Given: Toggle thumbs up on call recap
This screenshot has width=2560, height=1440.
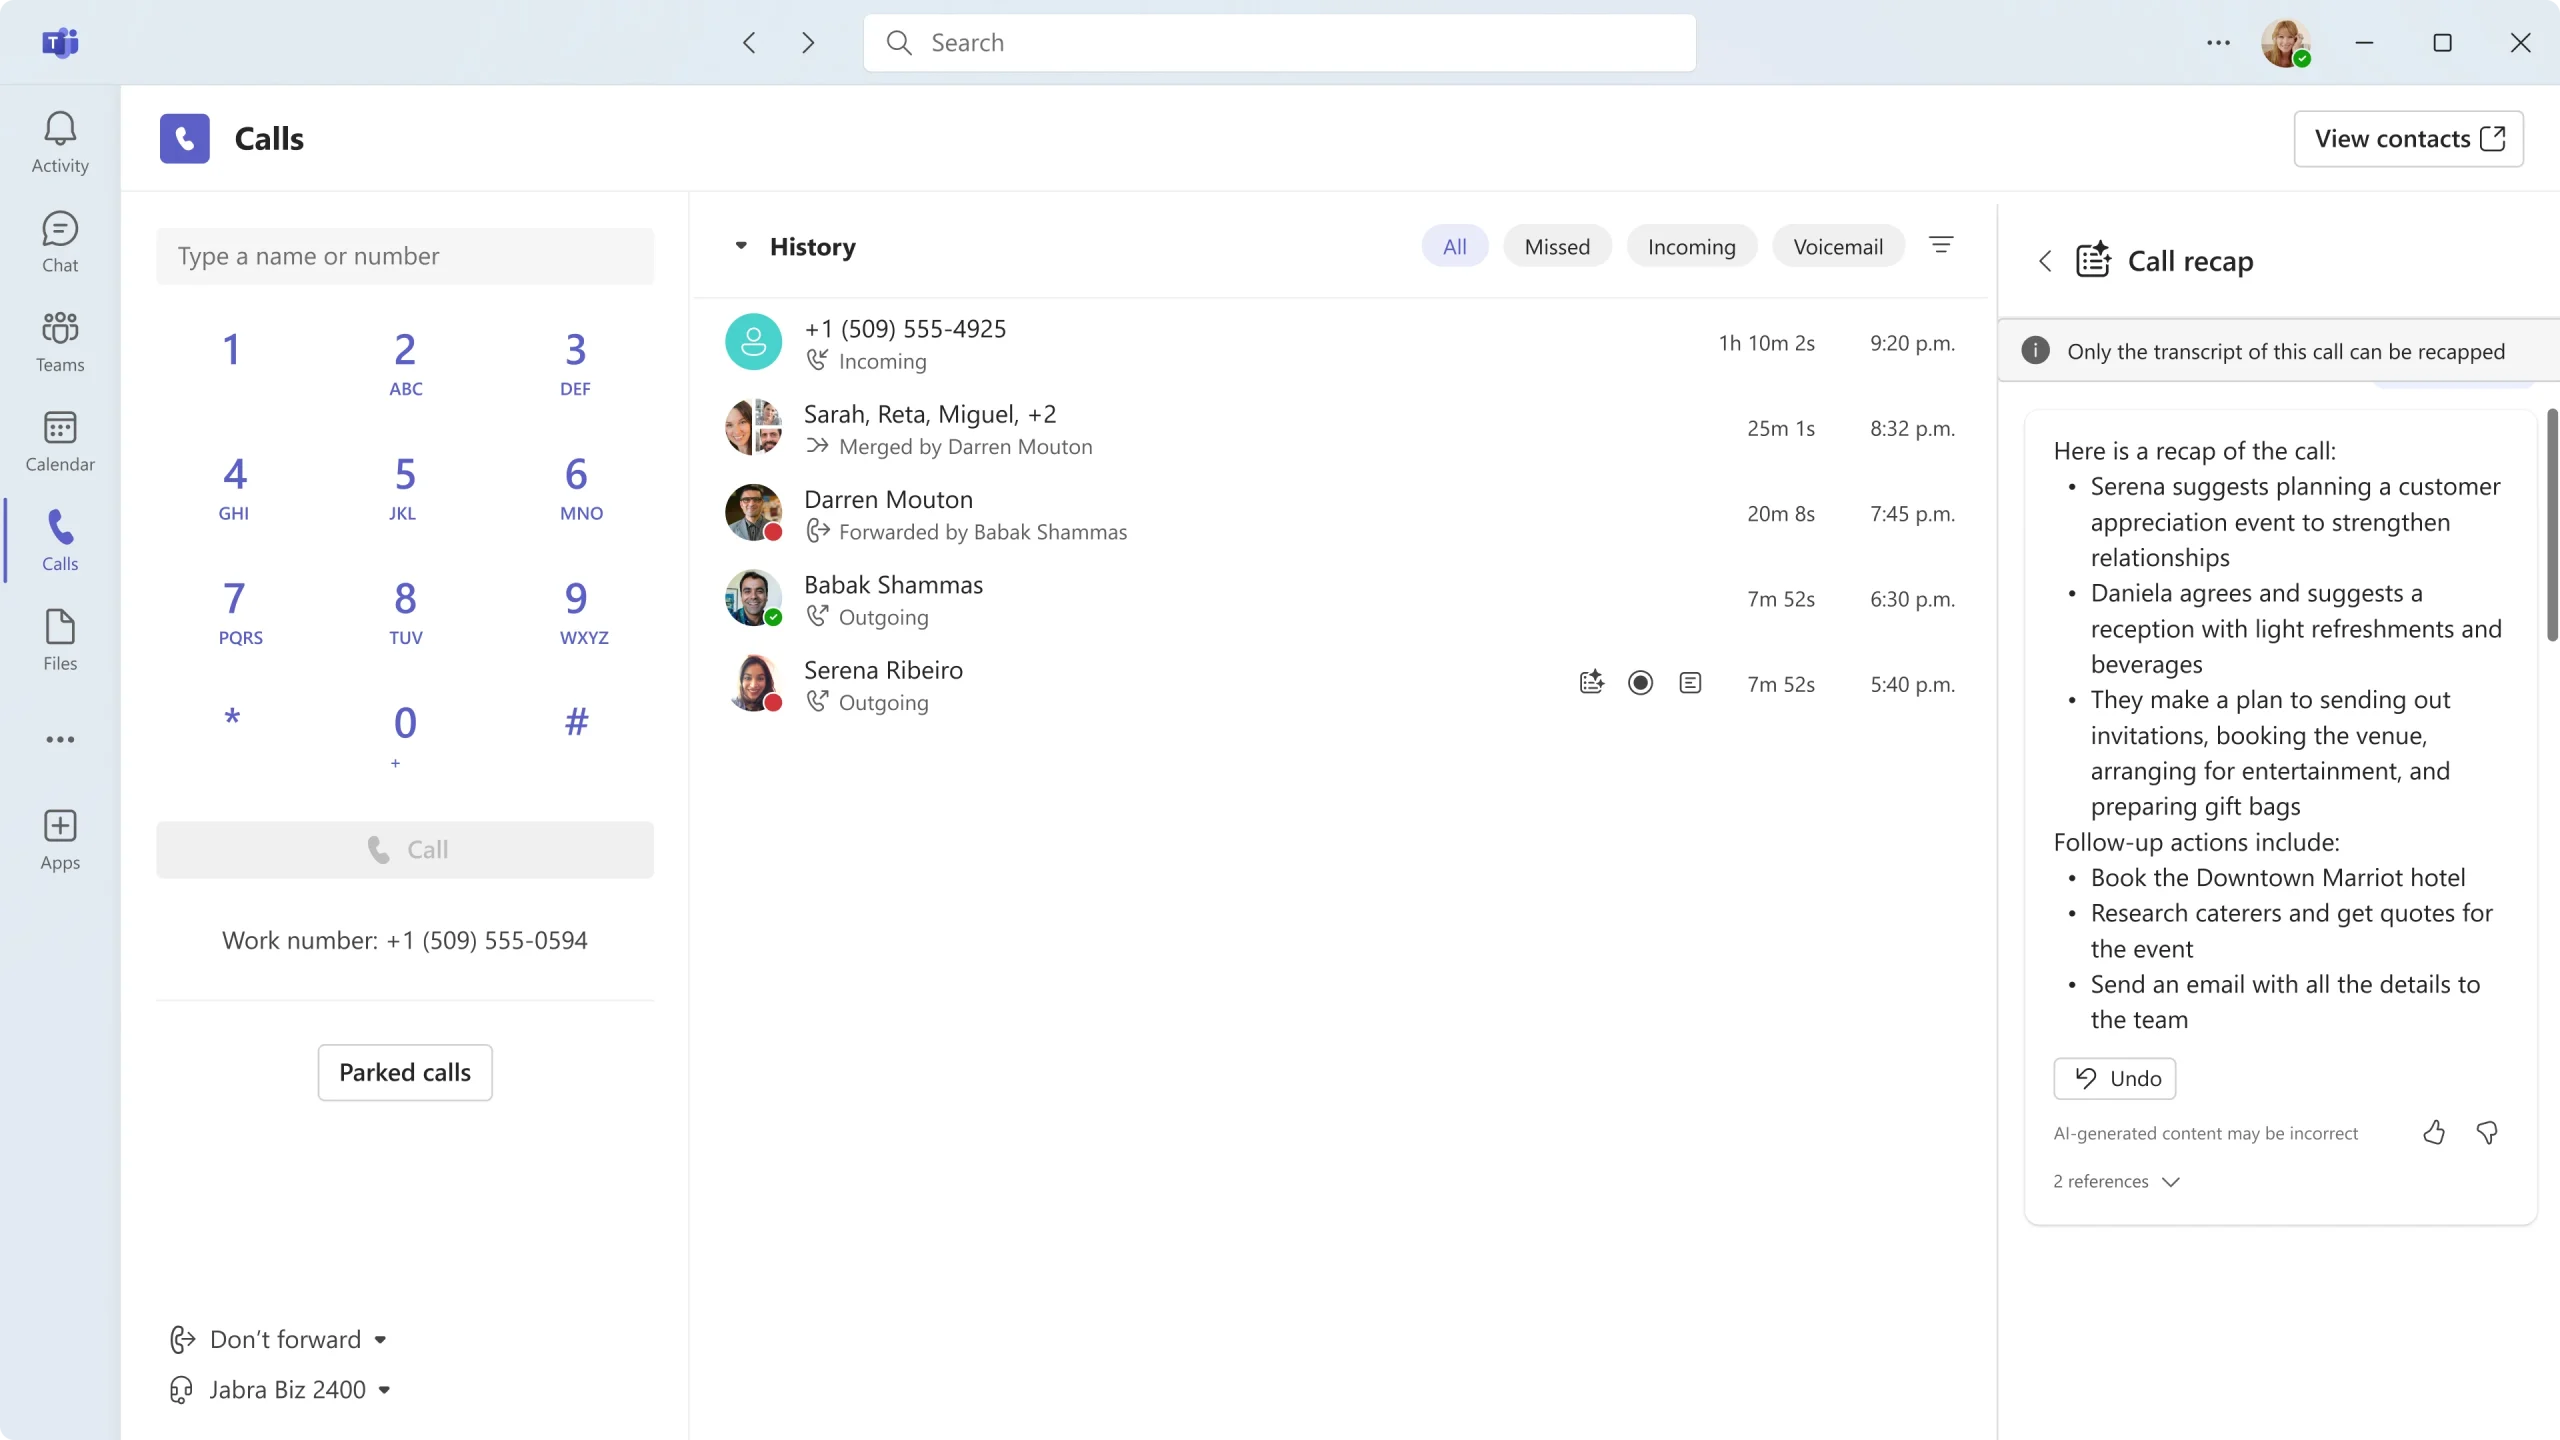Looking at the screenshot, I should (x=2432, y=1131).
